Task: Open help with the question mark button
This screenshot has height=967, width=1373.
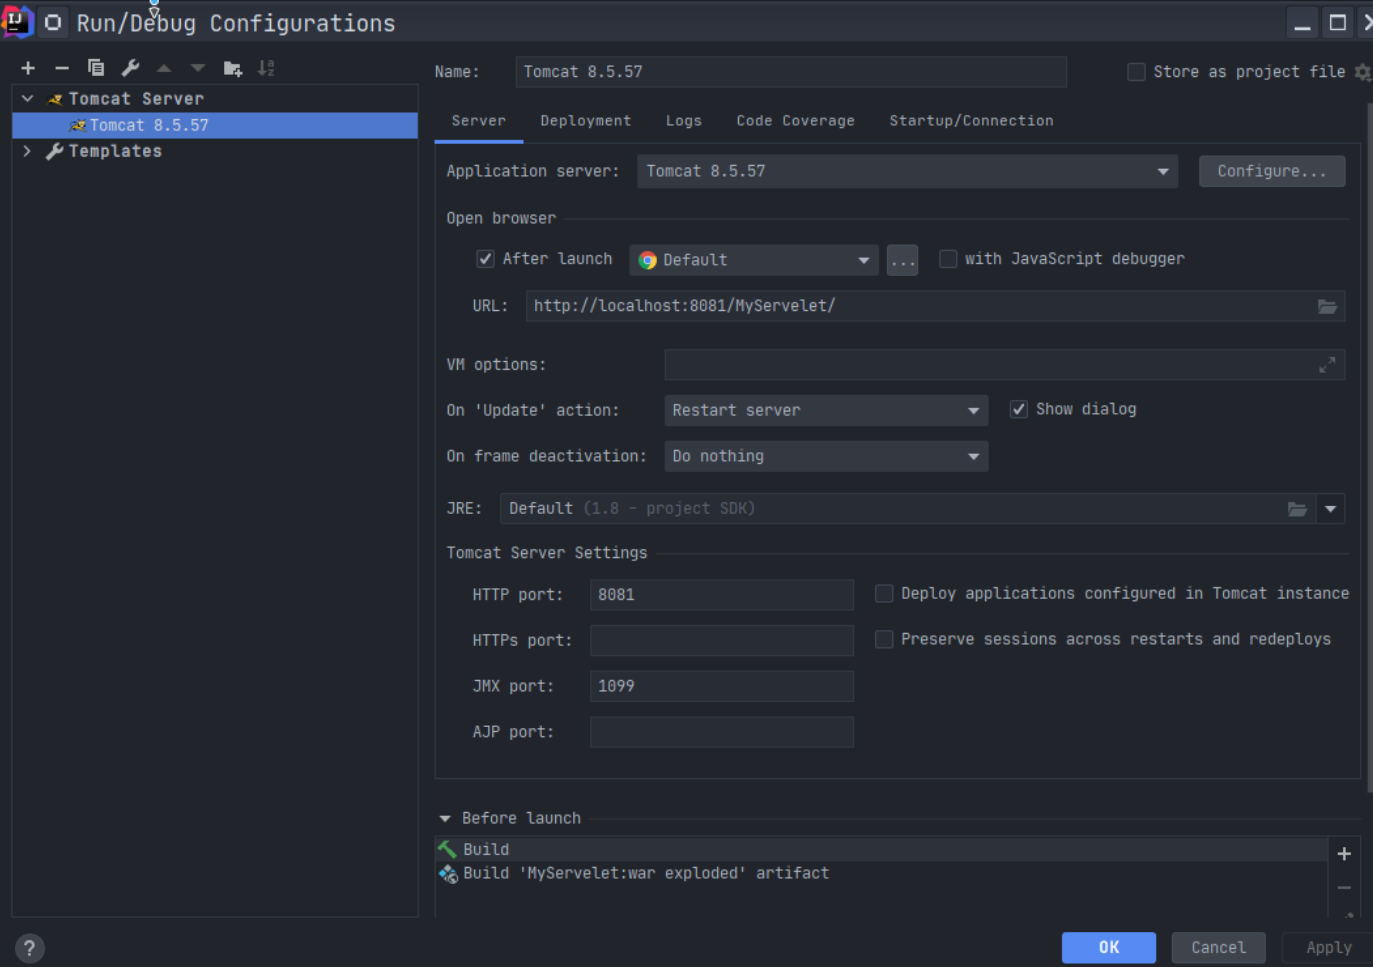Action: pyautogui.click(x=30, y=948)
